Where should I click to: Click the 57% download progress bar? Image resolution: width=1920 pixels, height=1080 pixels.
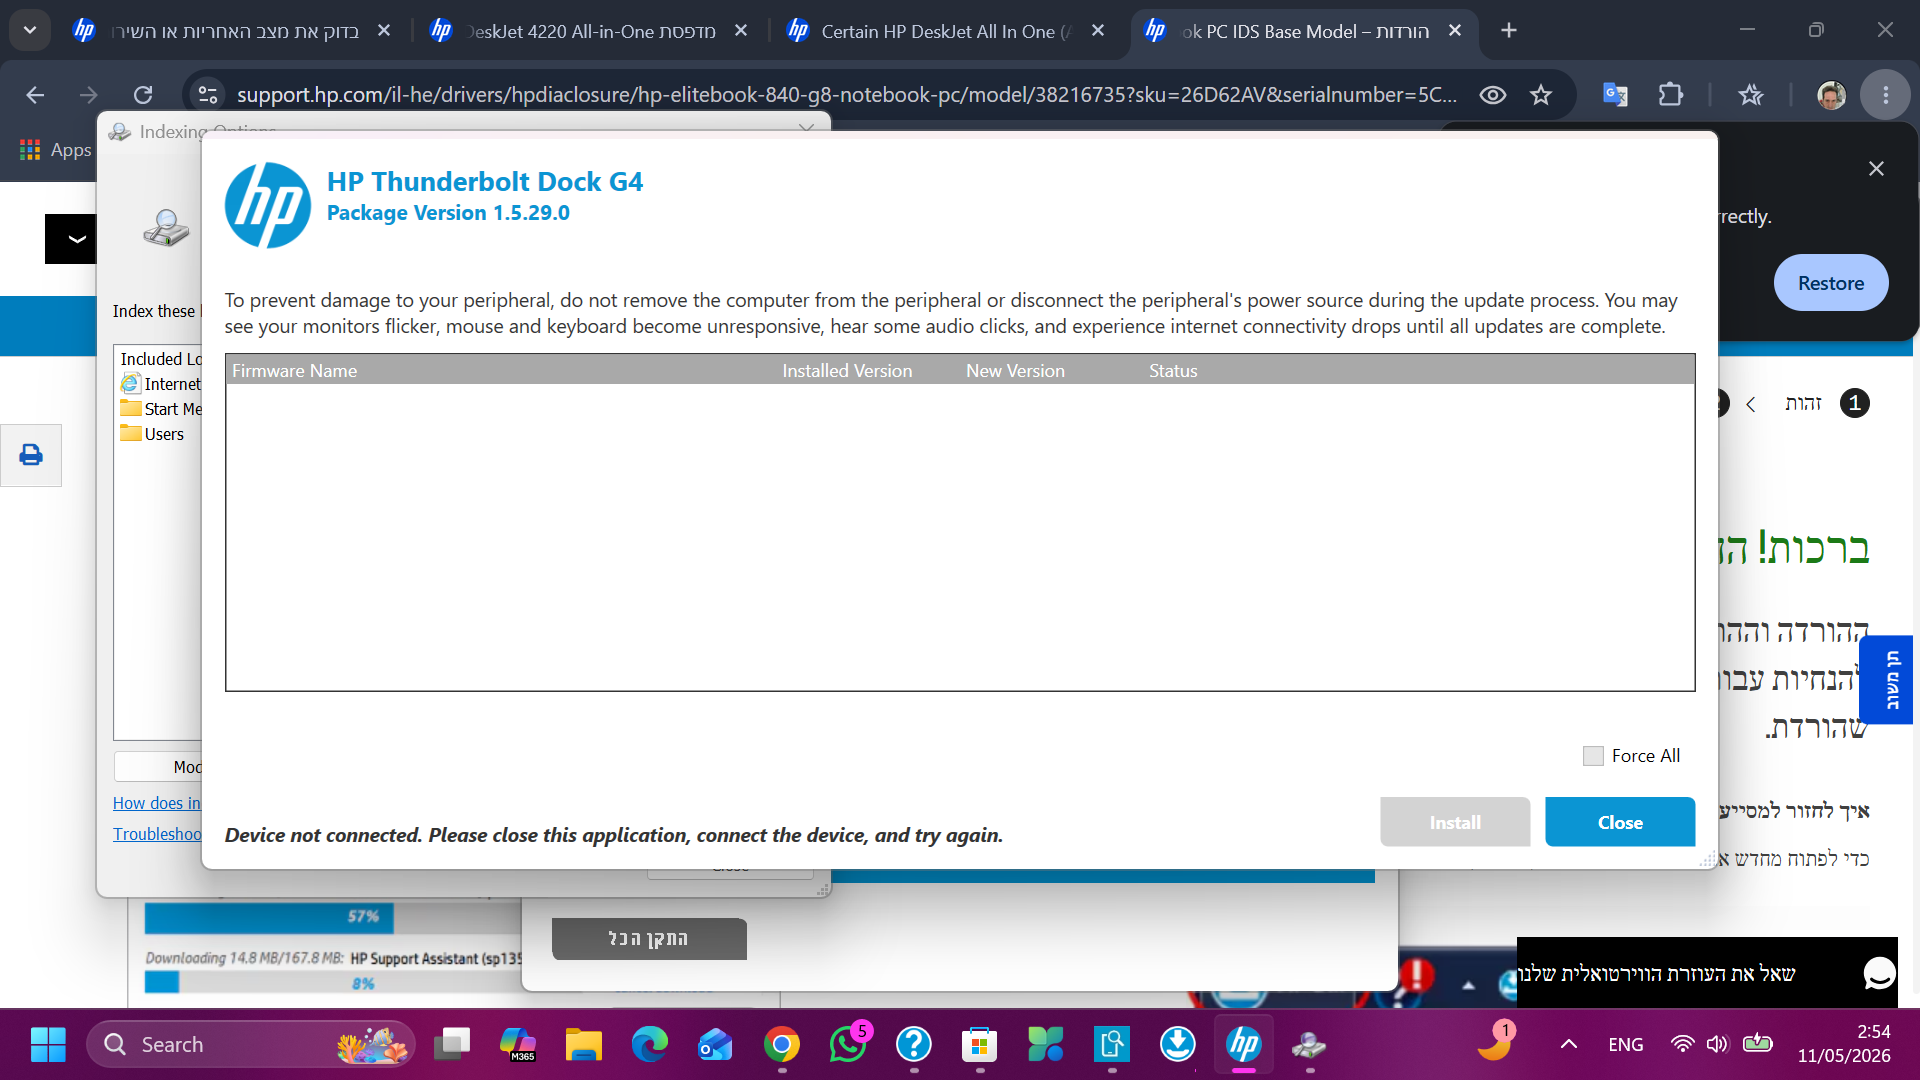coord(330,917)
